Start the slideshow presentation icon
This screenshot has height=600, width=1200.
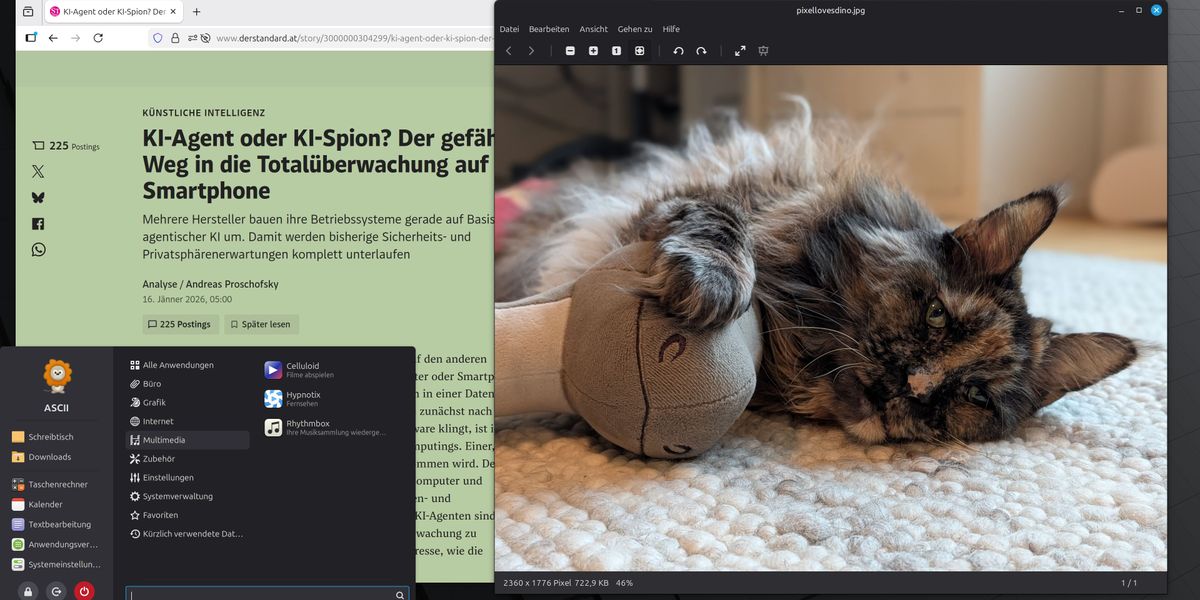763,51
